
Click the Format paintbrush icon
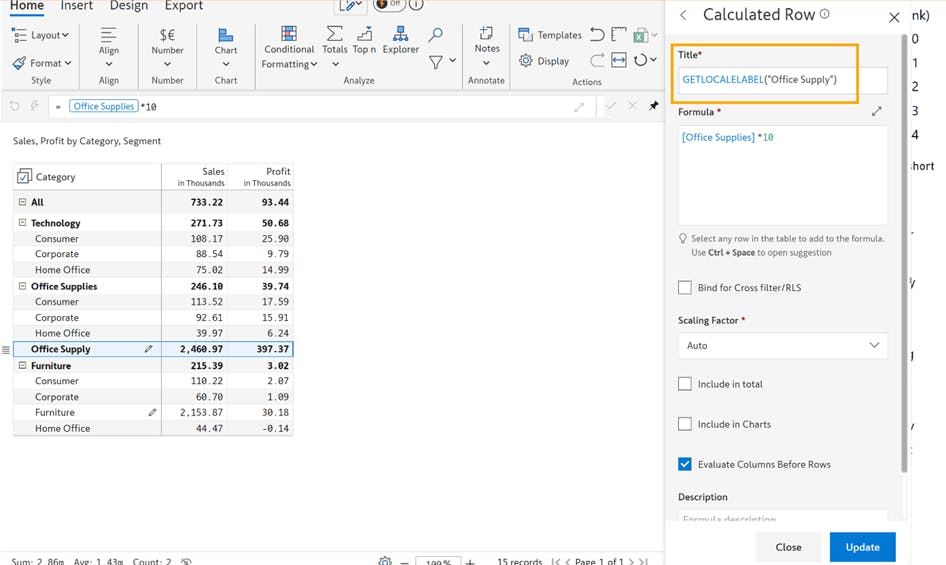pos(19,63)
